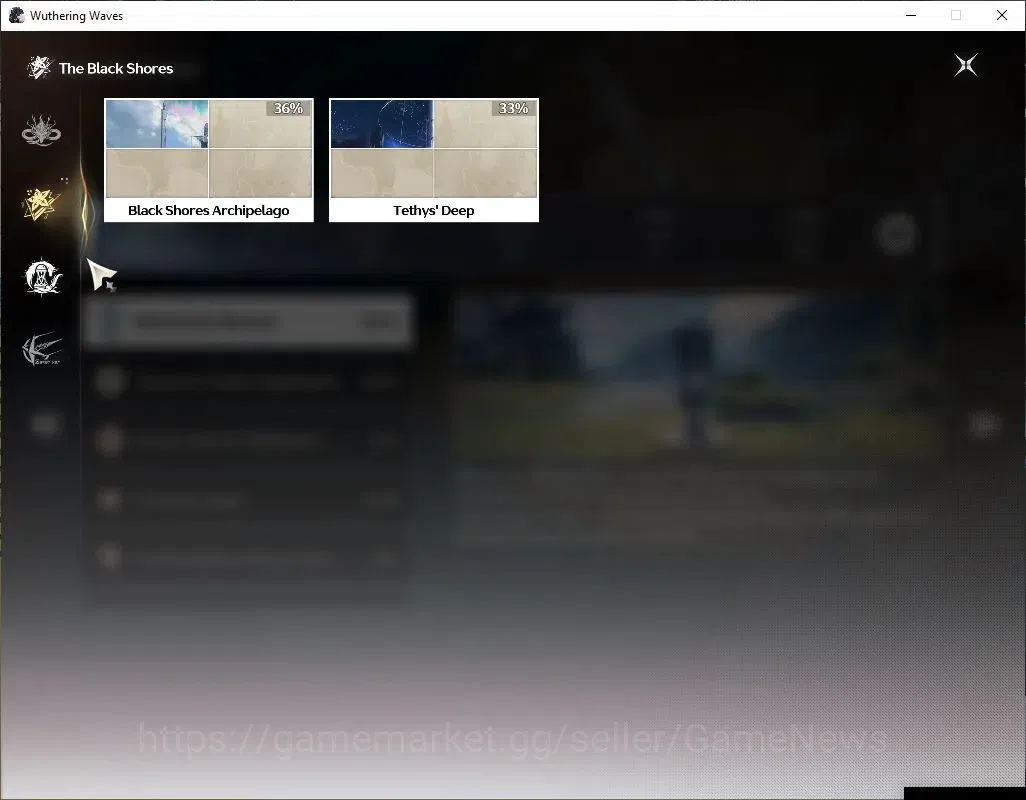Minimize the Wuthering Waves window
The width and height of the screenshot is (1026, 800).
coord(911,15)
